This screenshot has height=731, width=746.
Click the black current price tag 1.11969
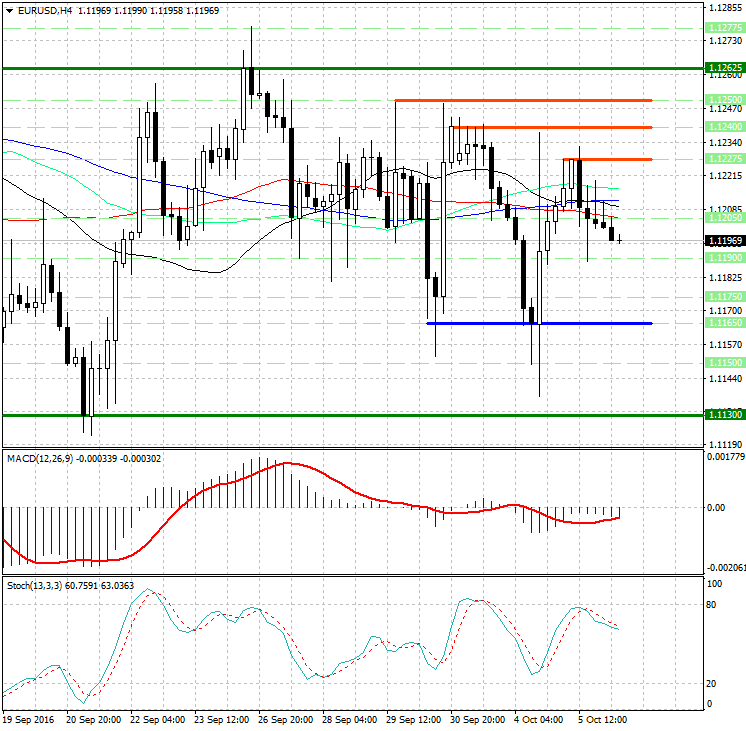[725, 241]
